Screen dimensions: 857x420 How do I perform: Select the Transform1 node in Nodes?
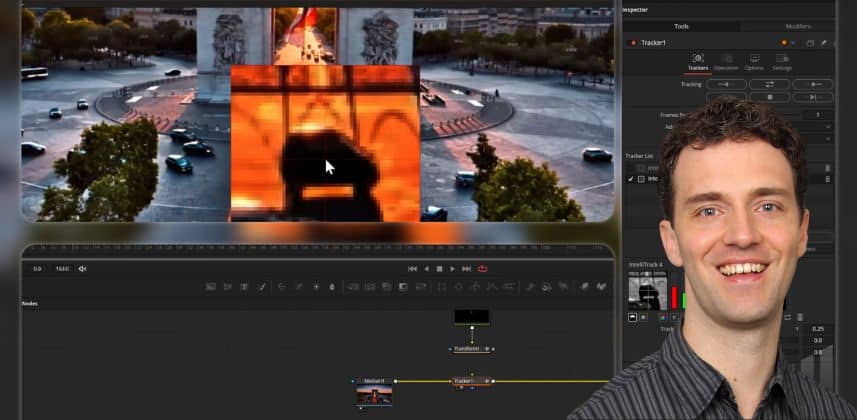471,348
